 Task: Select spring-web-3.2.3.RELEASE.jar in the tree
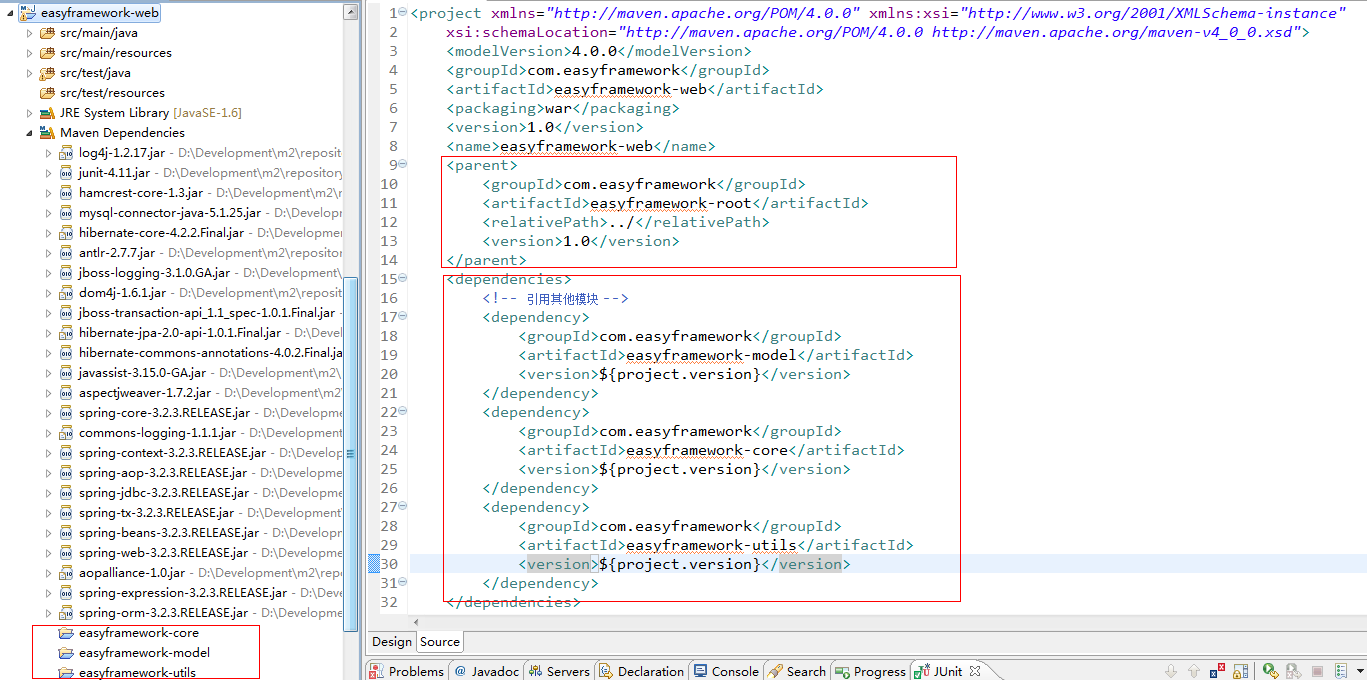point(164,553)
